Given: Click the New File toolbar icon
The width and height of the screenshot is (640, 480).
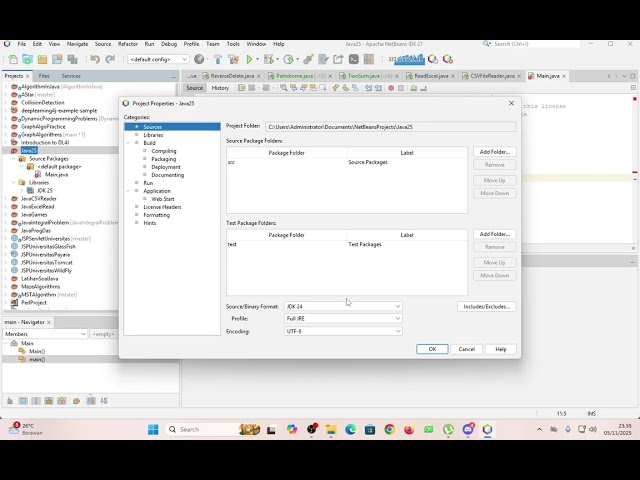Looking at the screenshot, I should click(13, 60).
